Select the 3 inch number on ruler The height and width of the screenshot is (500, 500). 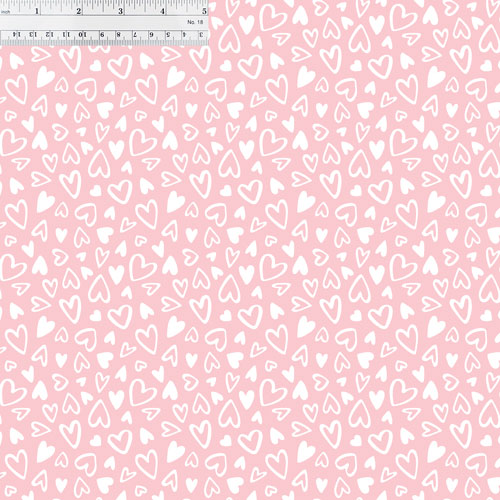[x=120, y=11]
